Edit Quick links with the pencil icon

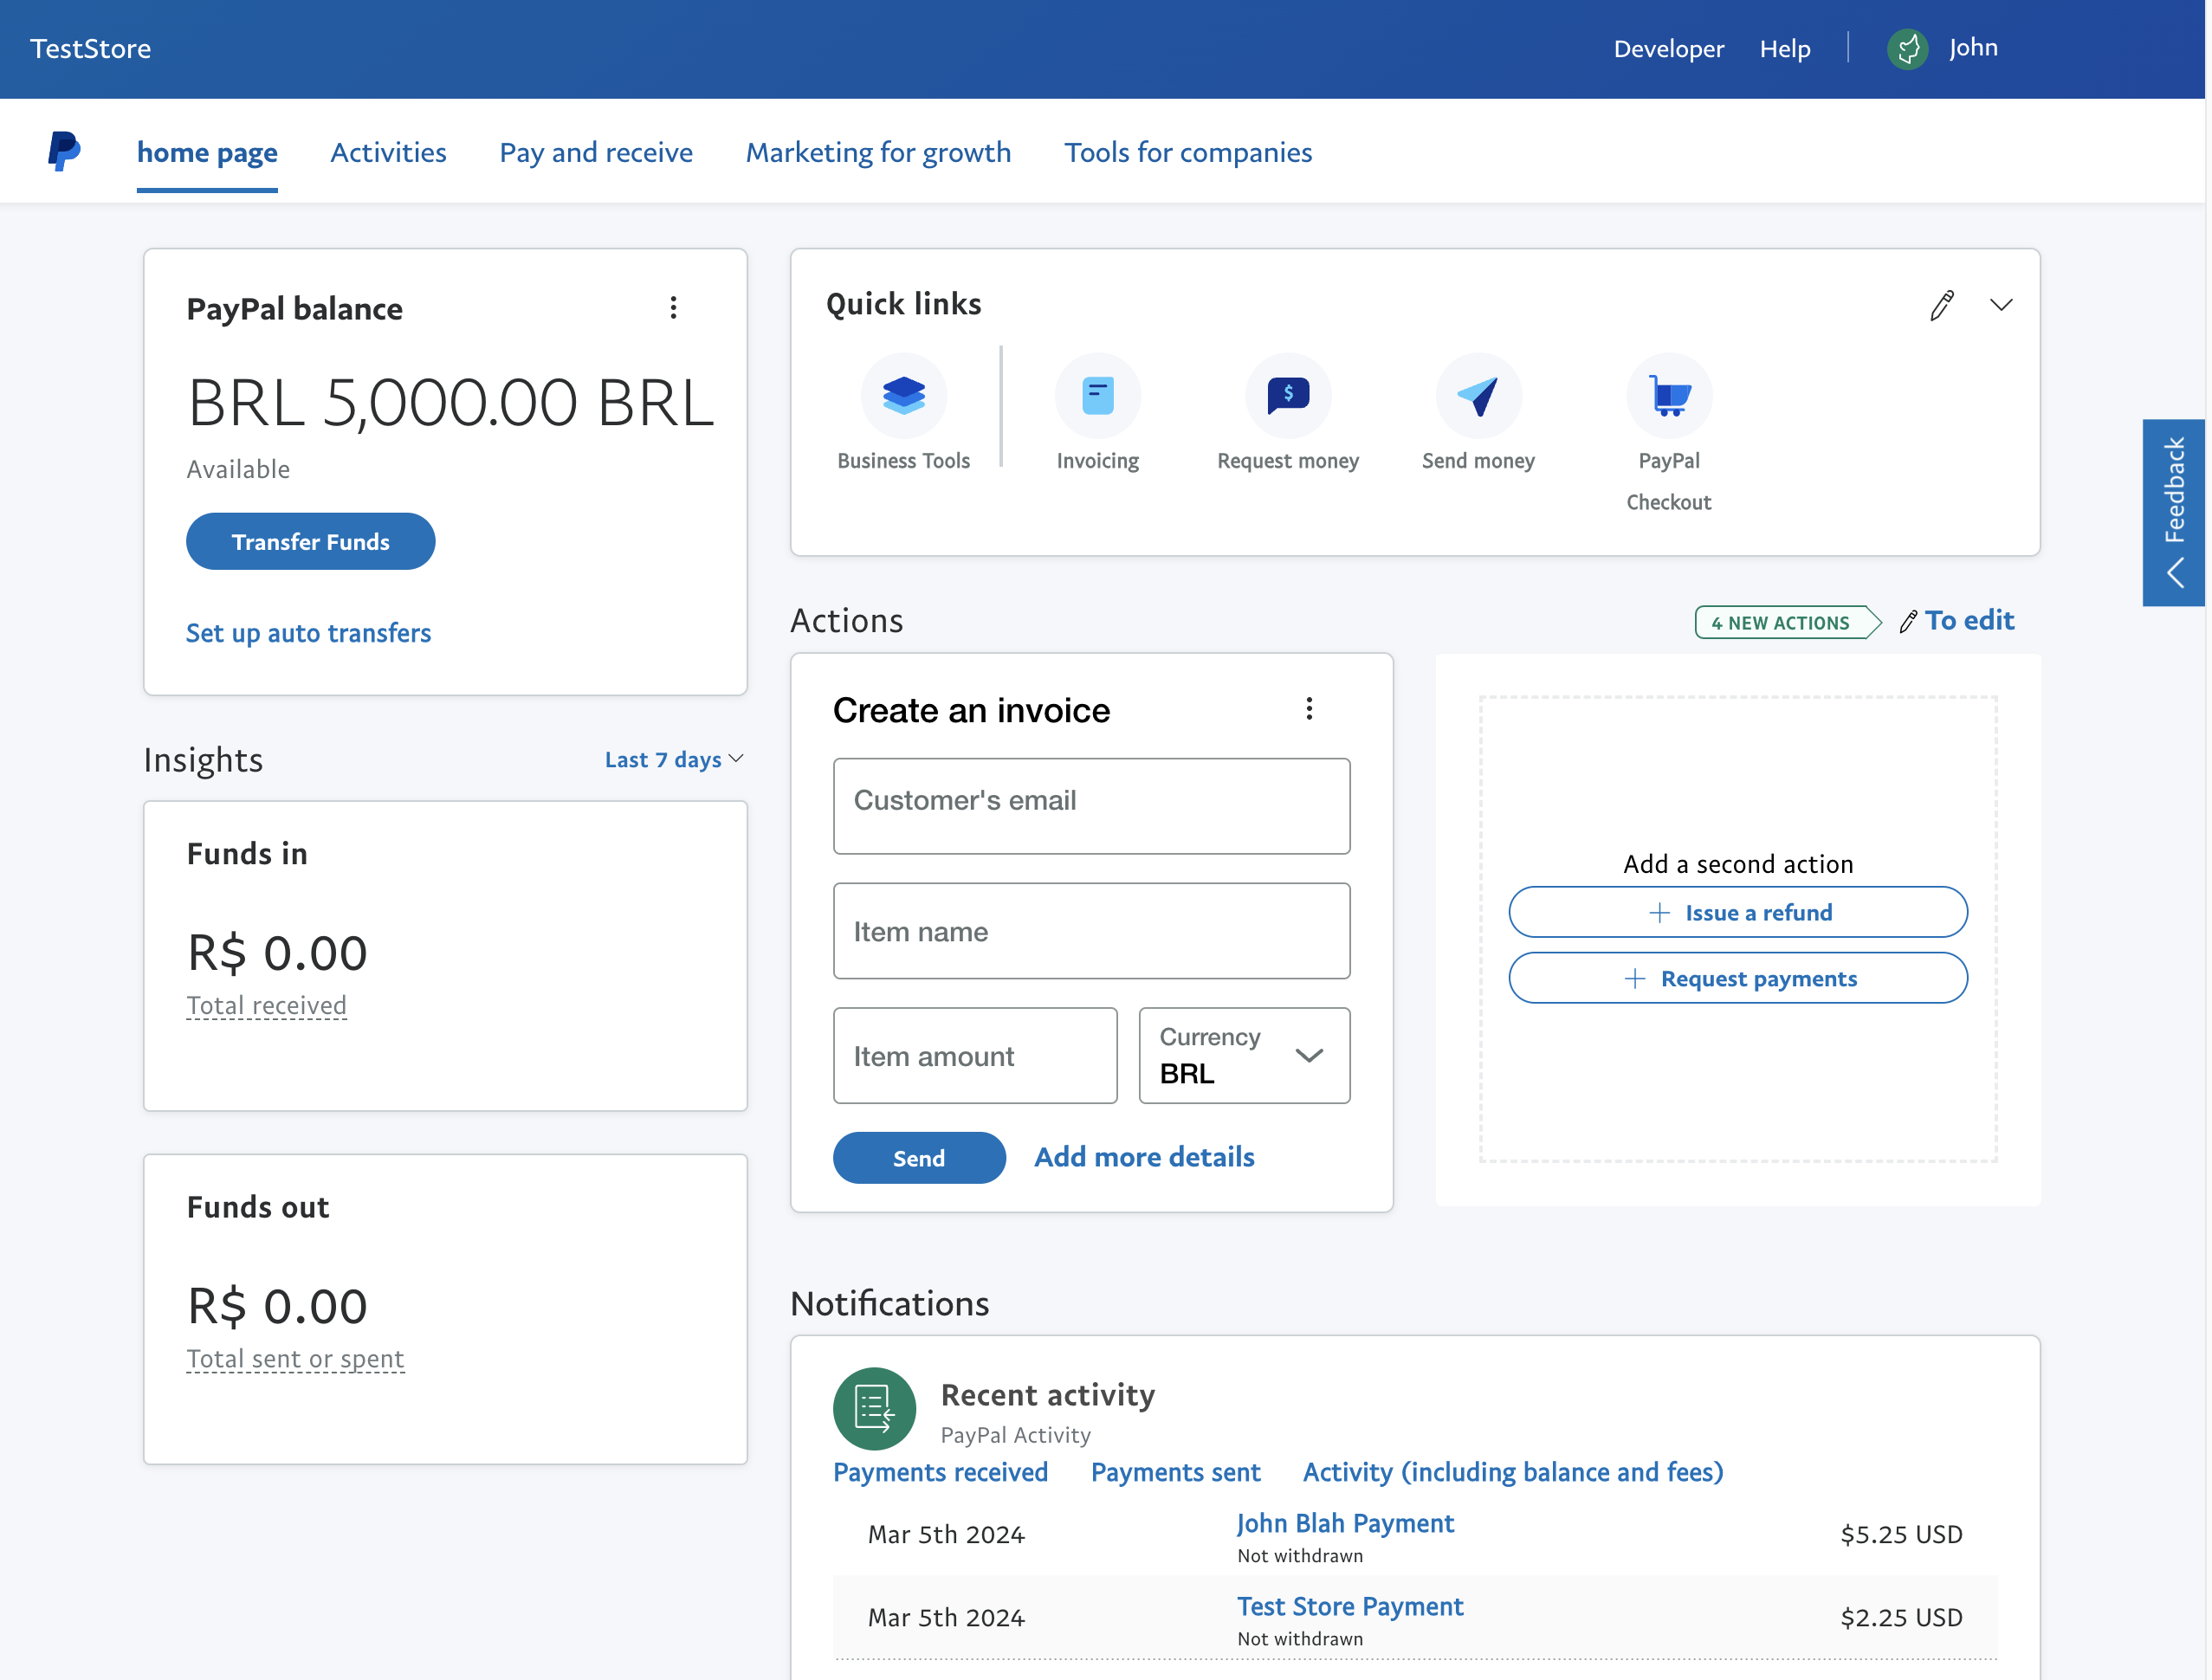(1942, 305)
